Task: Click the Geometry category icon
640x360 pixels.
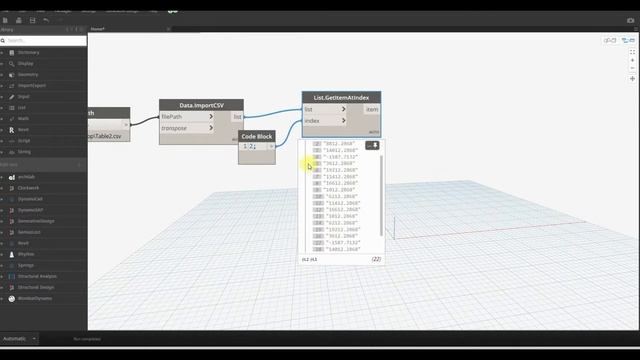Action: [12, 75]
